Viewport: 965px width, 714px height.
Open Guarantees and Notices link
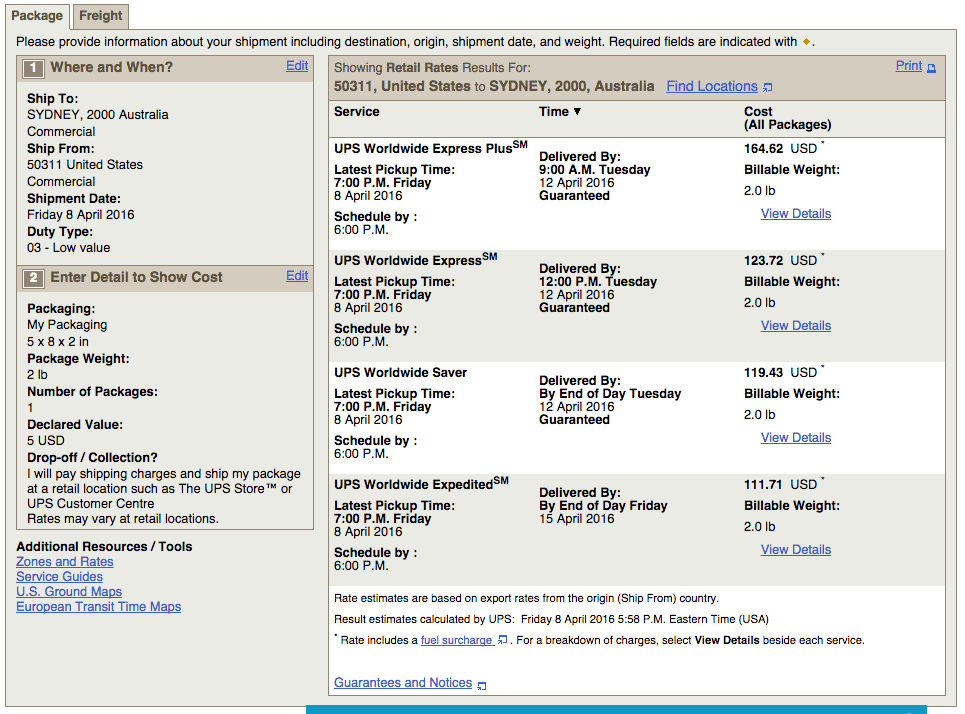pos(403,683)
